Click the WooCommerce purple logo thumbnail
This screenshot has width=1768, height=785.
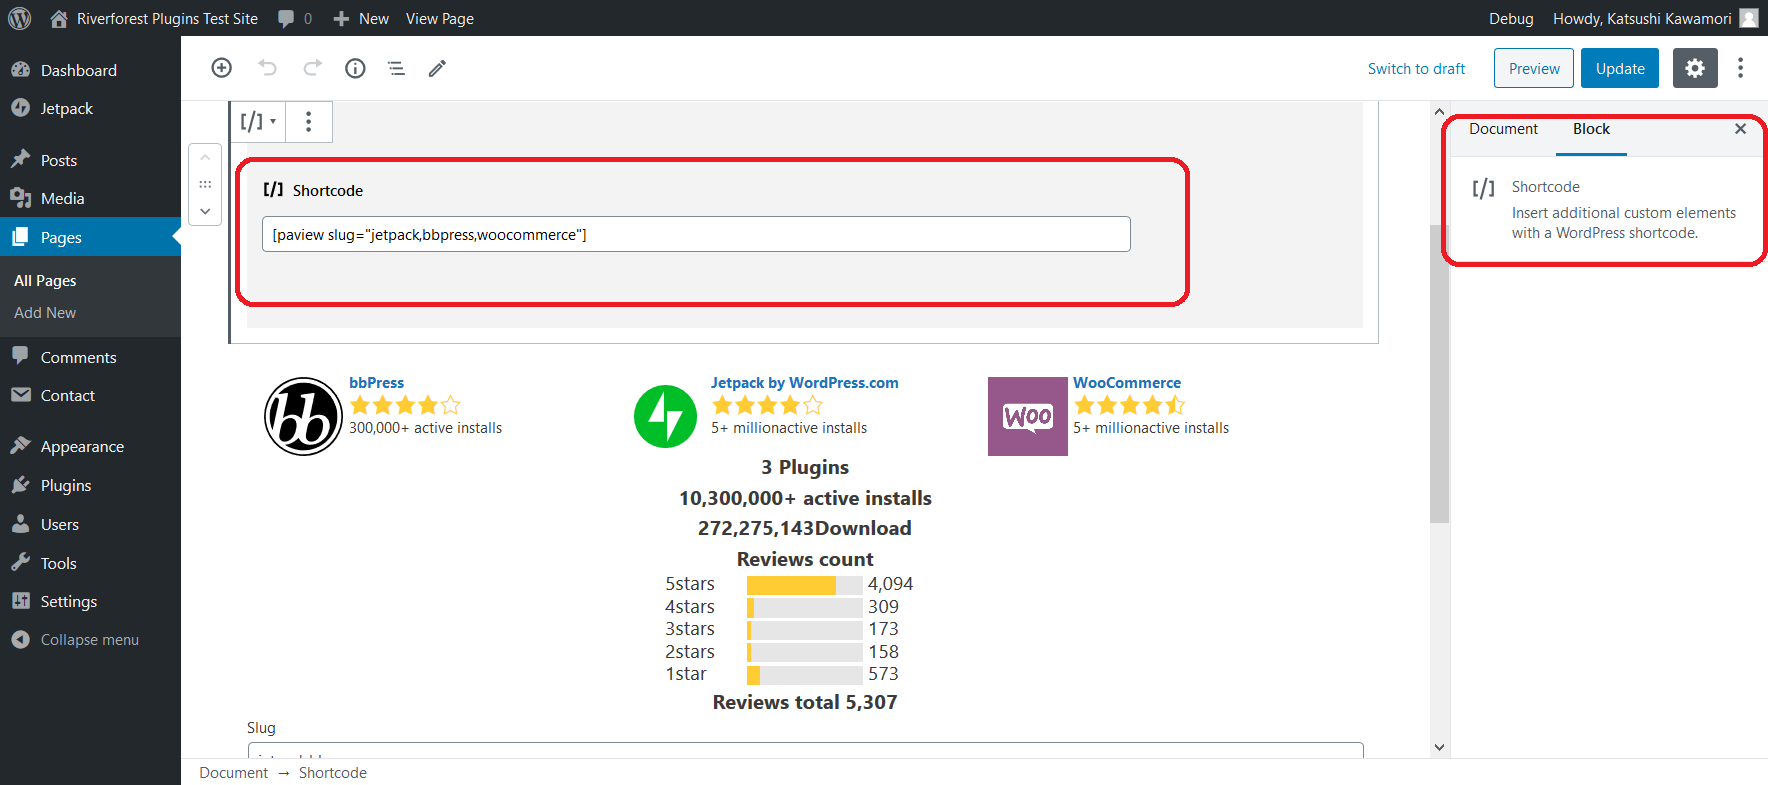point(1028,416)
